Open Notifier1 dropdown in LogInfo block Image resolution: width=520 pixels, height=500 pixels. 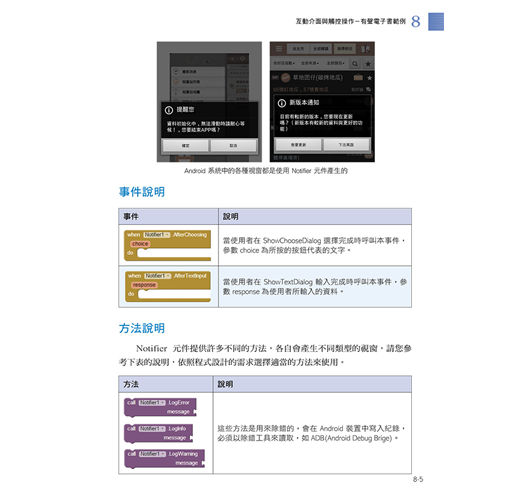coord(152,429)
